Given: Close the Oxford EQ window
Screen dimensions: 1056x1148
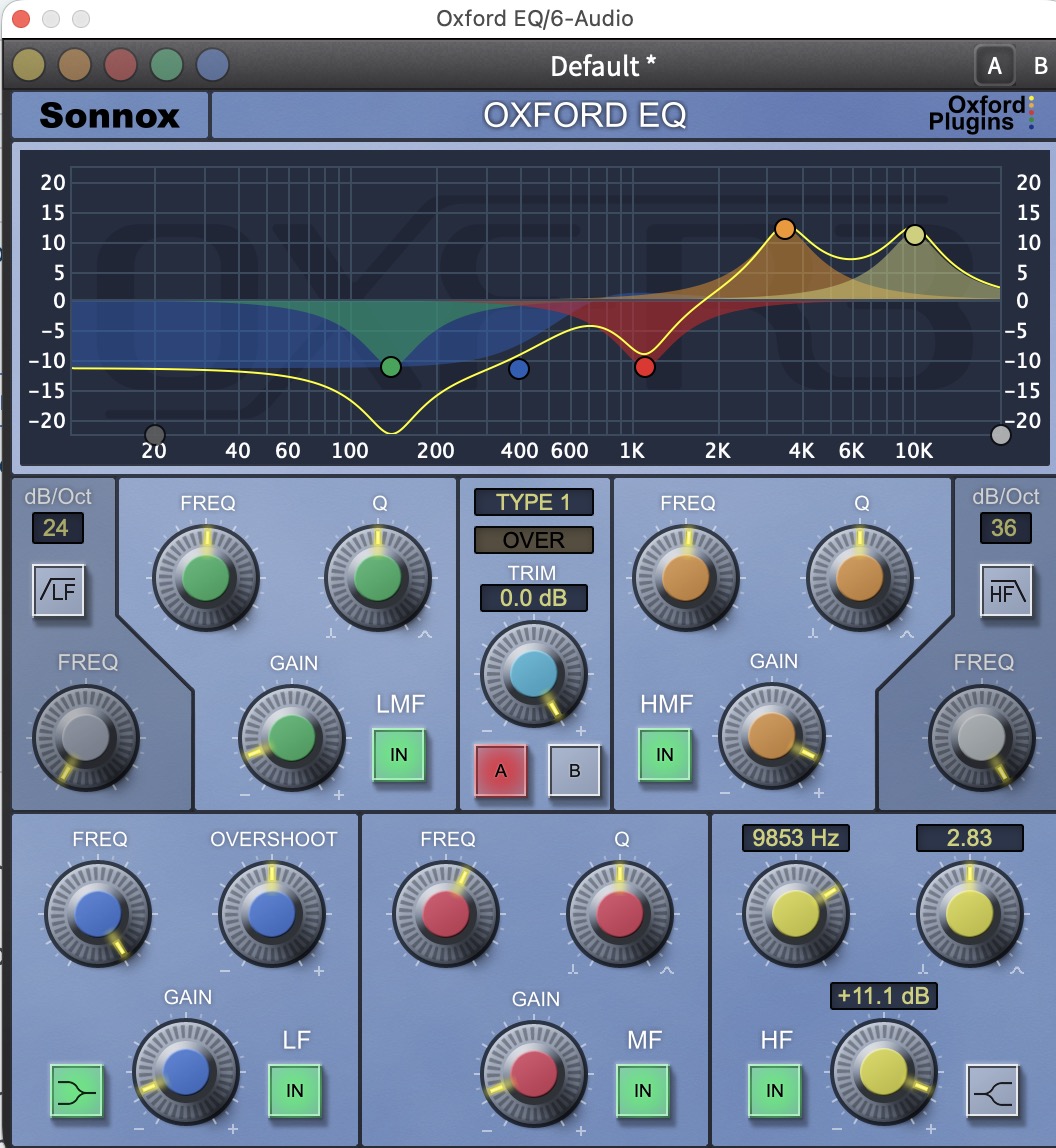Looking at the screenshot, I should coord(21,18).
